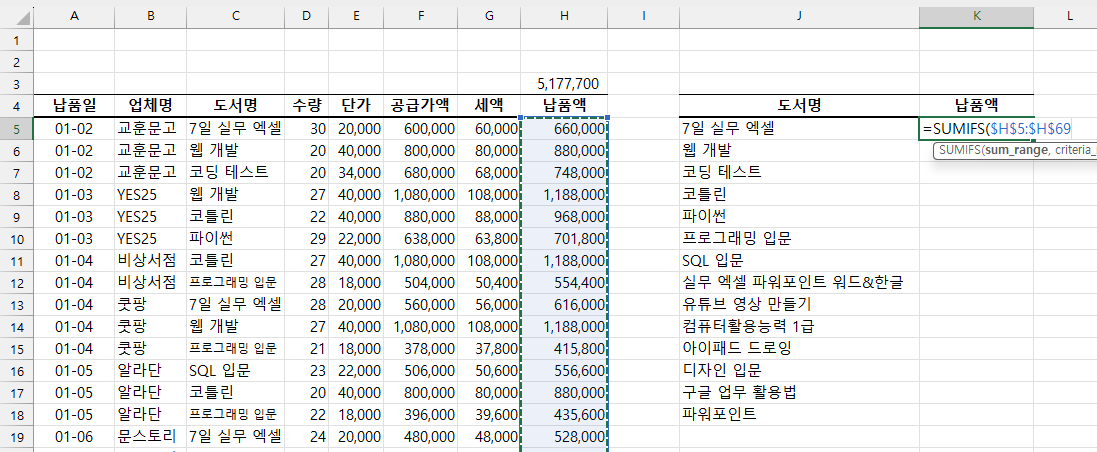The image size is (1097, 452).
Task: Select row header 5
Action: [16, 128]
